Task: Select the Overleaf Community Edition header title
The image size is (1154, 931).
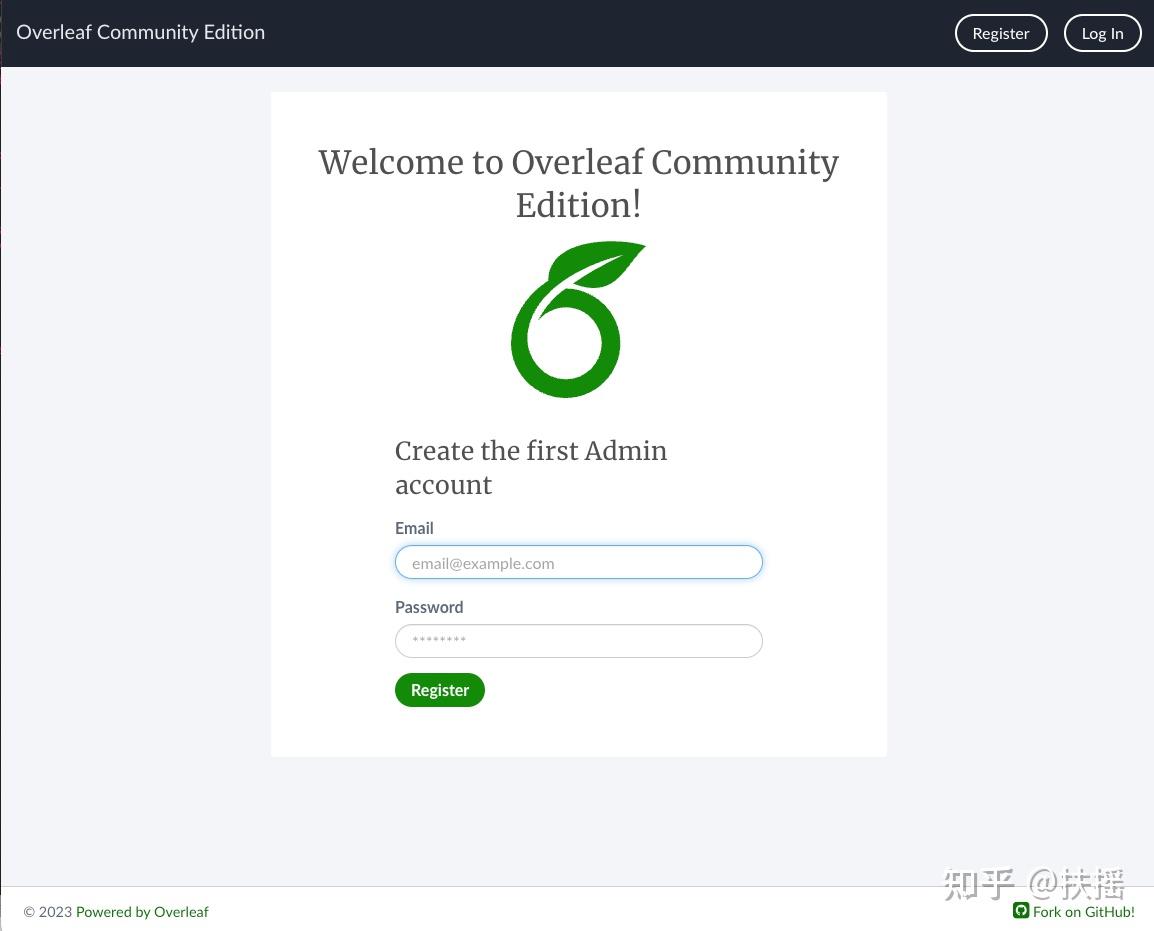Action: pos(140,31)
